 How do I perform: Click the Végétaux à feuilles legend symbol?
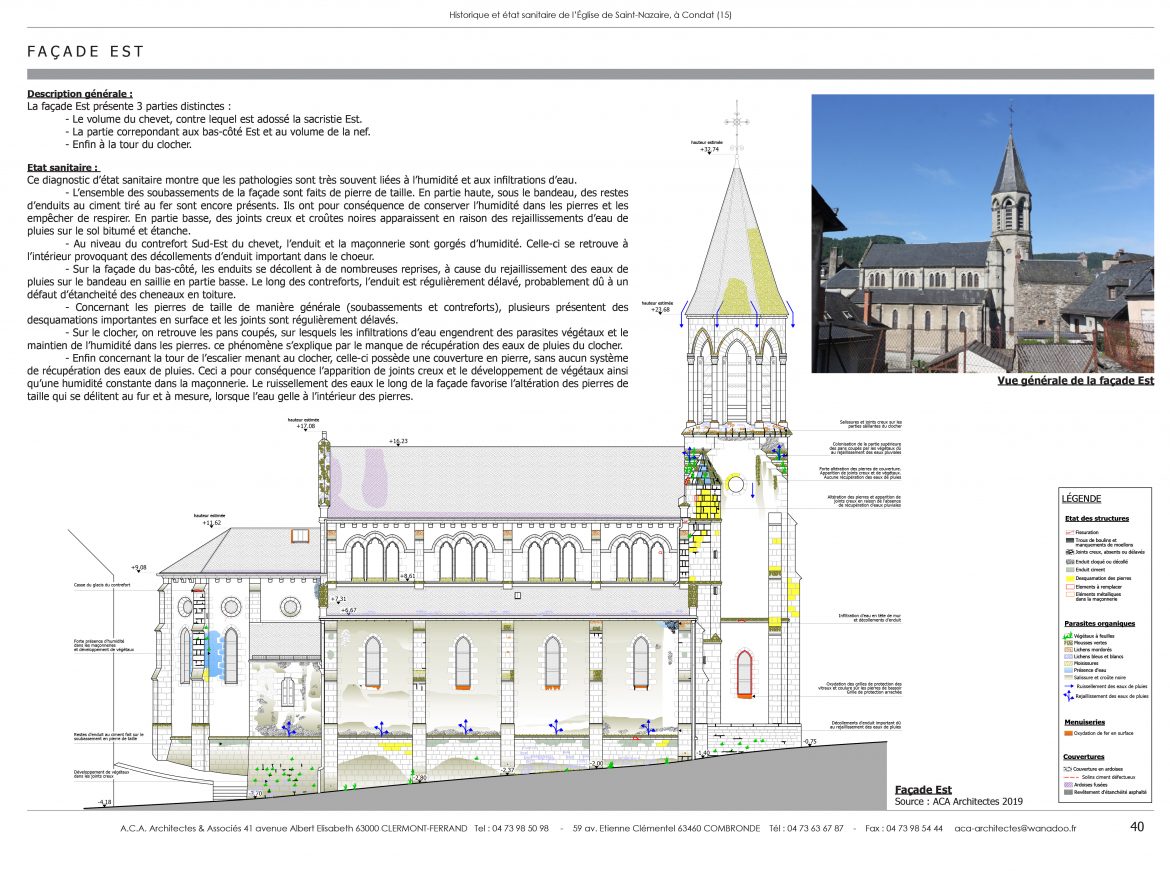(1068, 636)
